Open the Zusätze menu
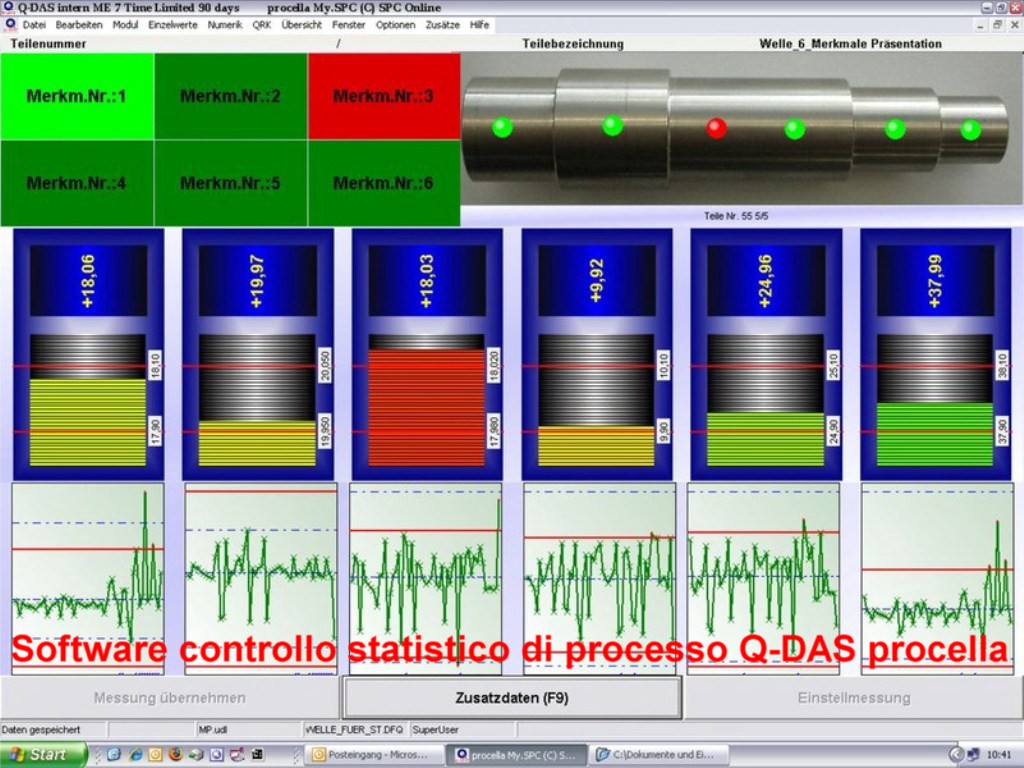The height and width of the screenshot is (768, 1024). tap(442, 25)
